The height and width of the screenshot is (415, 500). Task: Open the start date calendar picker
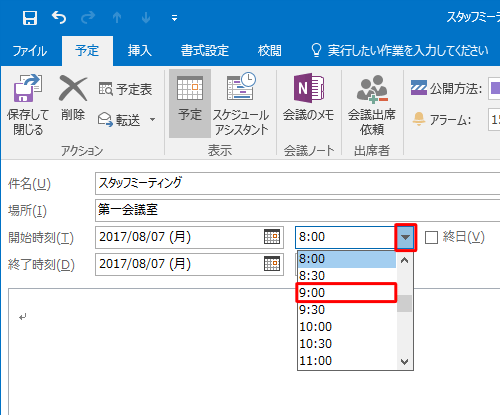pos(272,237)
